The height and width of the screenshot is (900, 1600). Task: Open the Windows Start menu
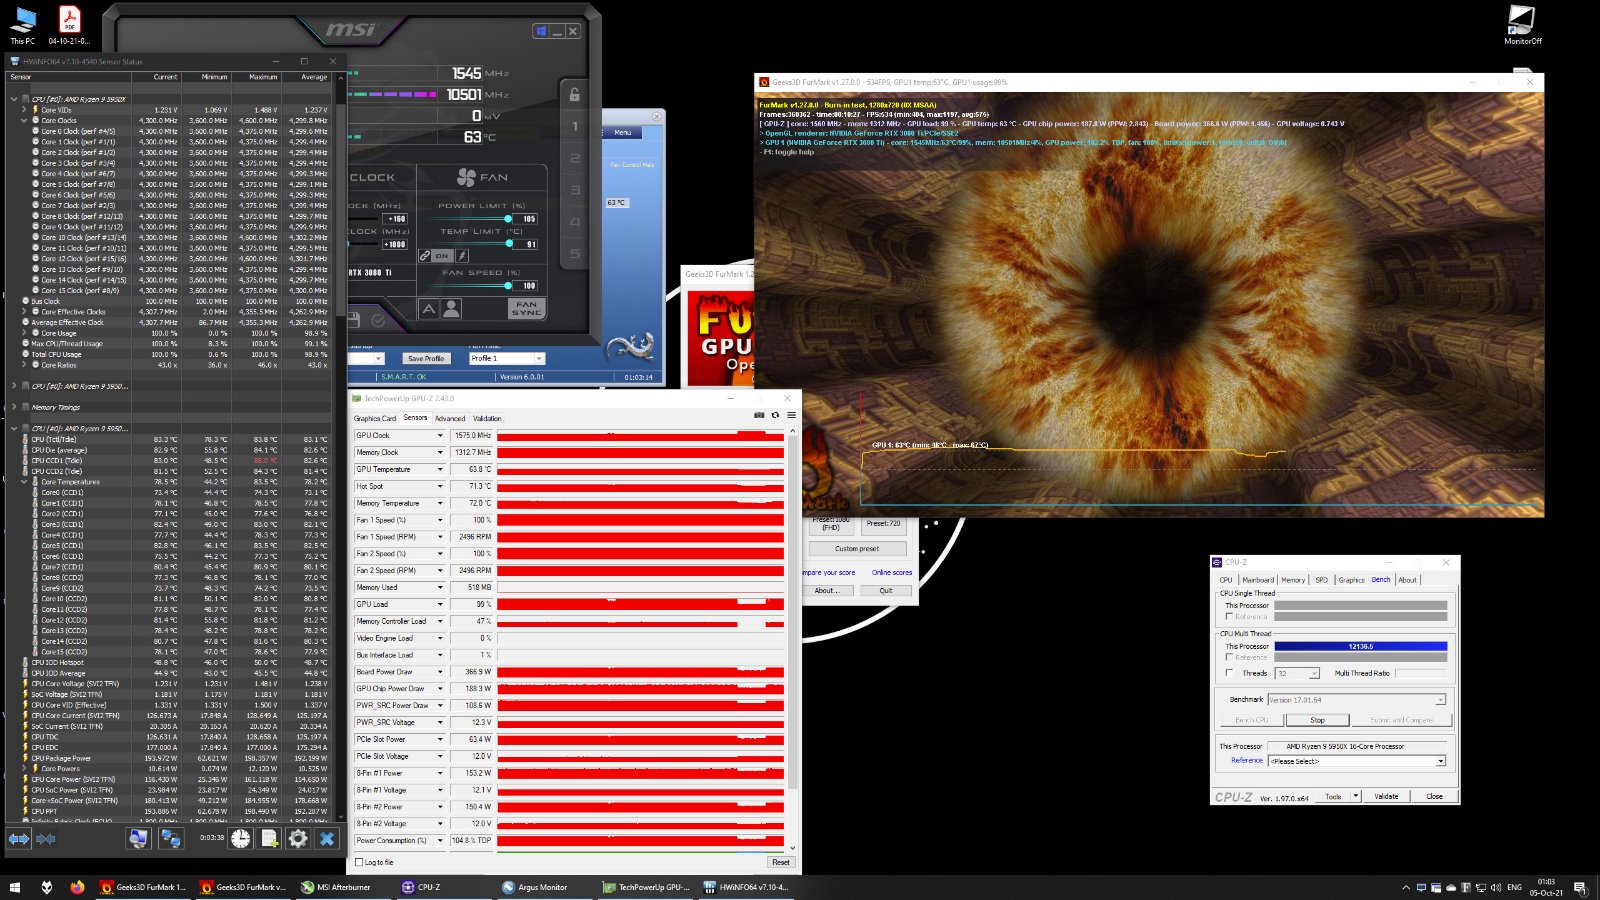pos(15,887)
